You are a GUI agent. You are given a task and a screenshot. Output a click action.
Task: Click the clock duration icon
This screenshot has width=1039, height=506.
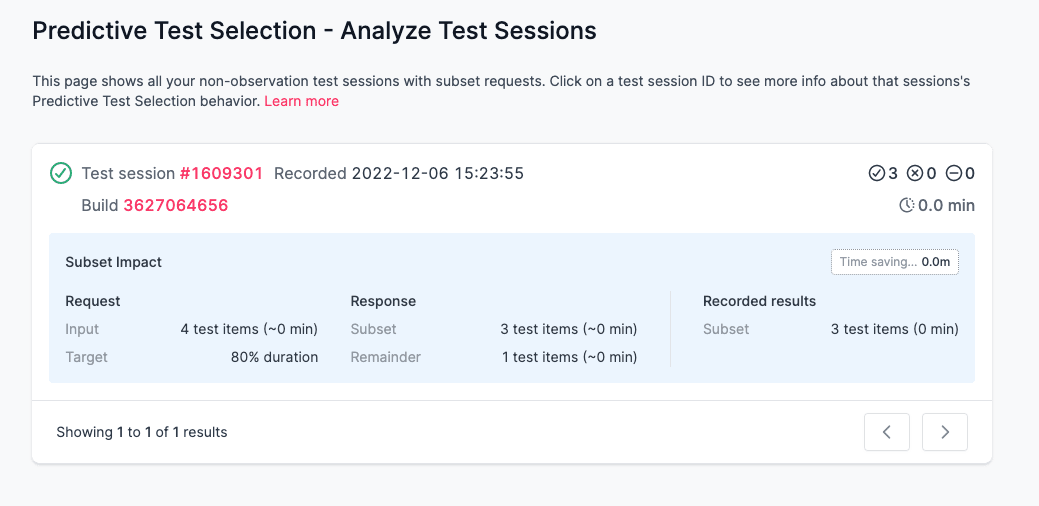point(907,205)
